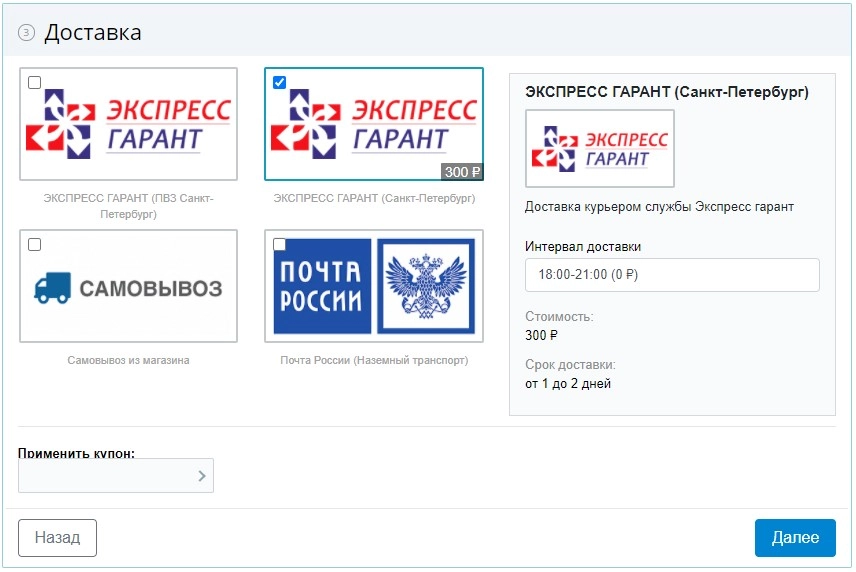Proceed with the Далее button
The image size is (856, 572).
(x=795, y=538)
